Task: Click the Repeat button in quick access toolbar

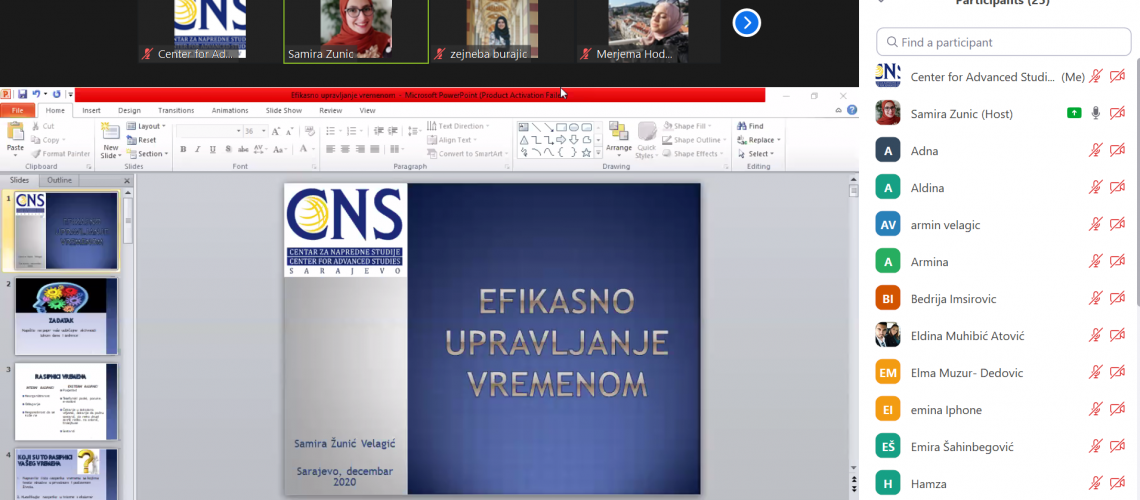Action: click(x=57, y=94)
